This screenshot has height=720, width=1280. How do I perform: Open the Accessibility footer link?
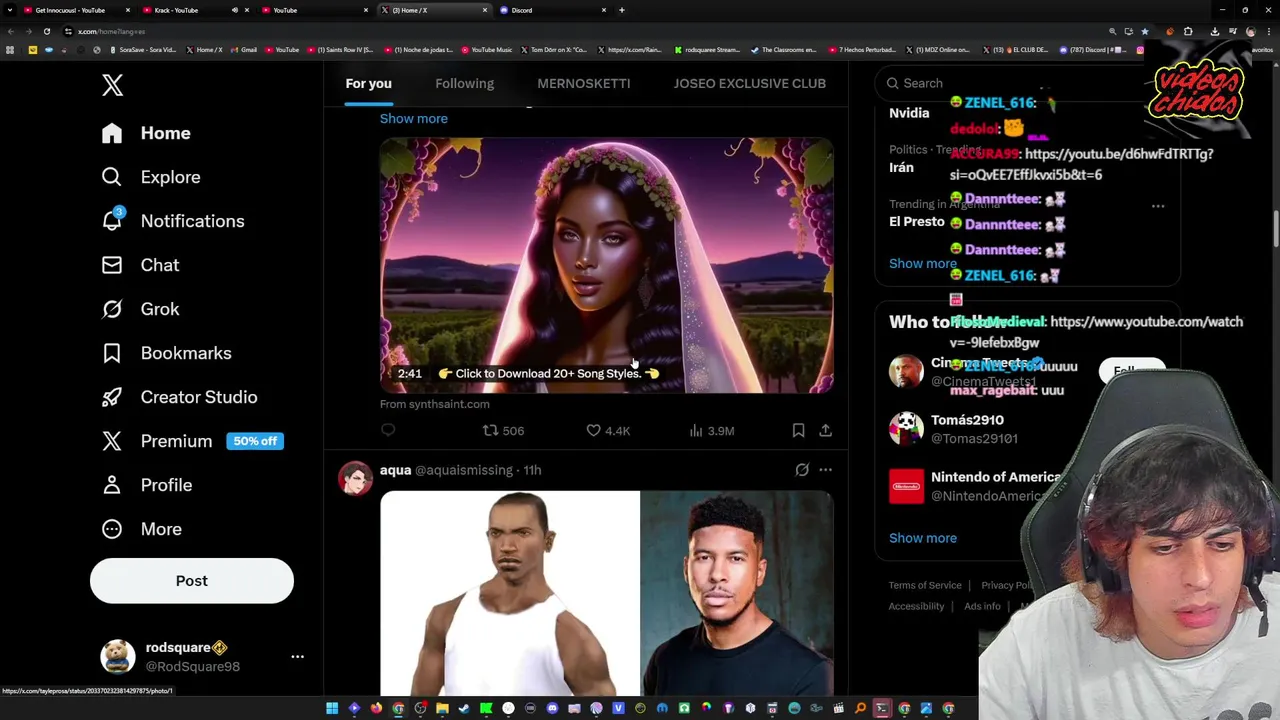[x=916, y=606]
